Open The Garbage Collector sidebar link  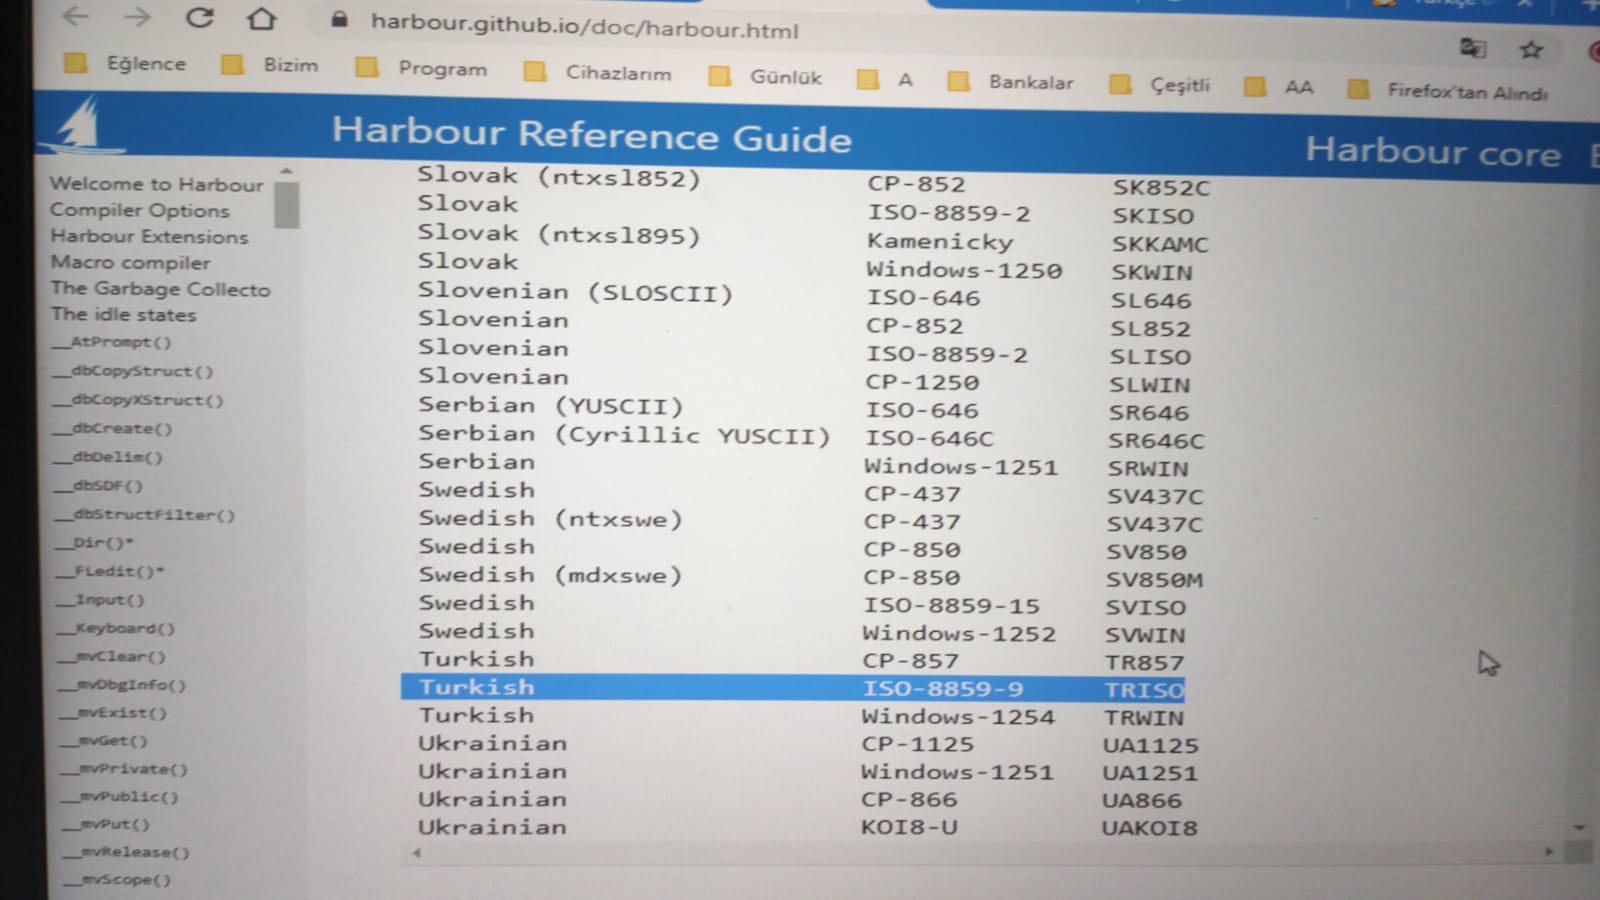[160, 288]
